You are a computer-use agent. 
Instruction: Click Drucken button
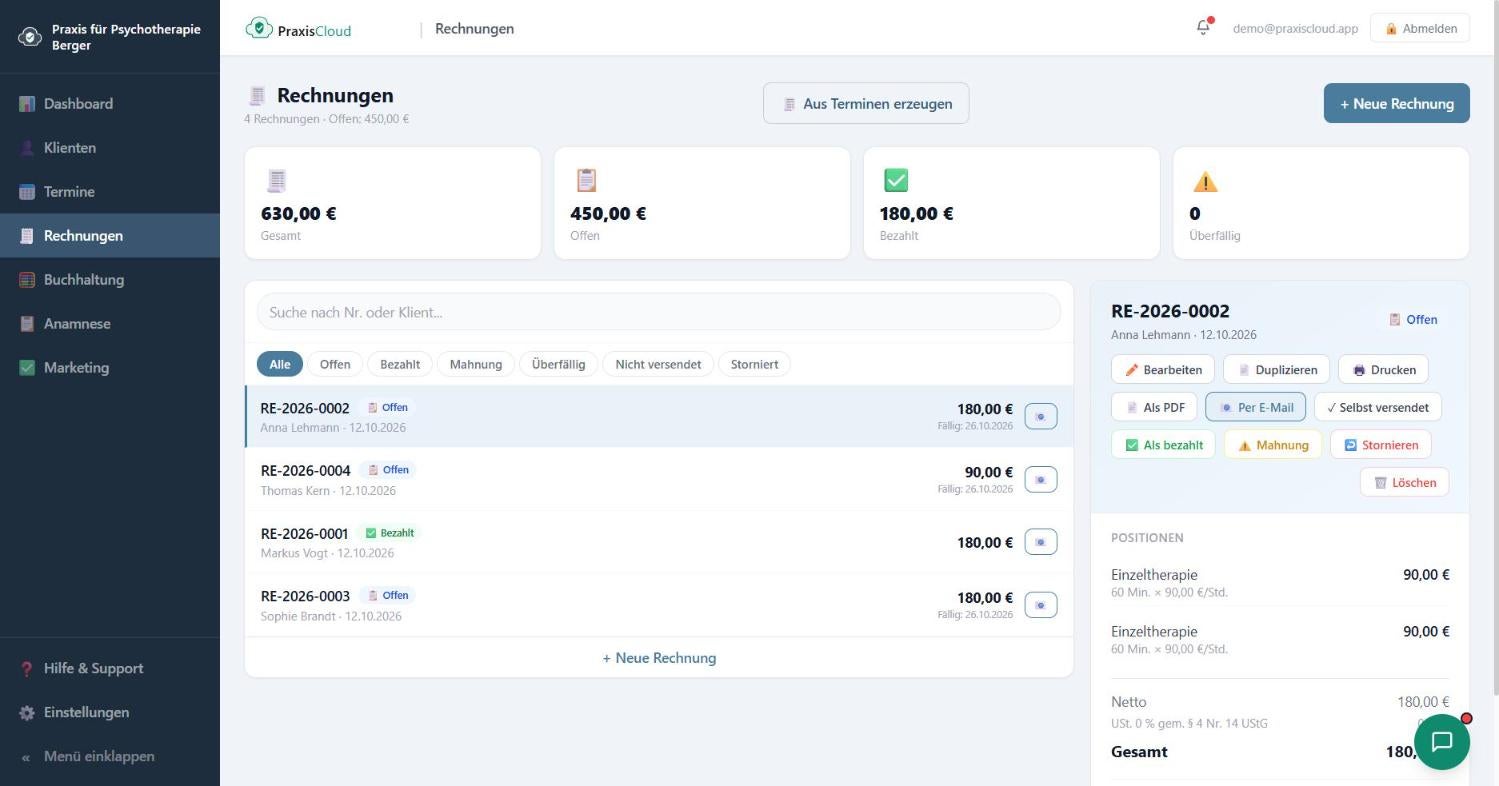coord(1384,370)
